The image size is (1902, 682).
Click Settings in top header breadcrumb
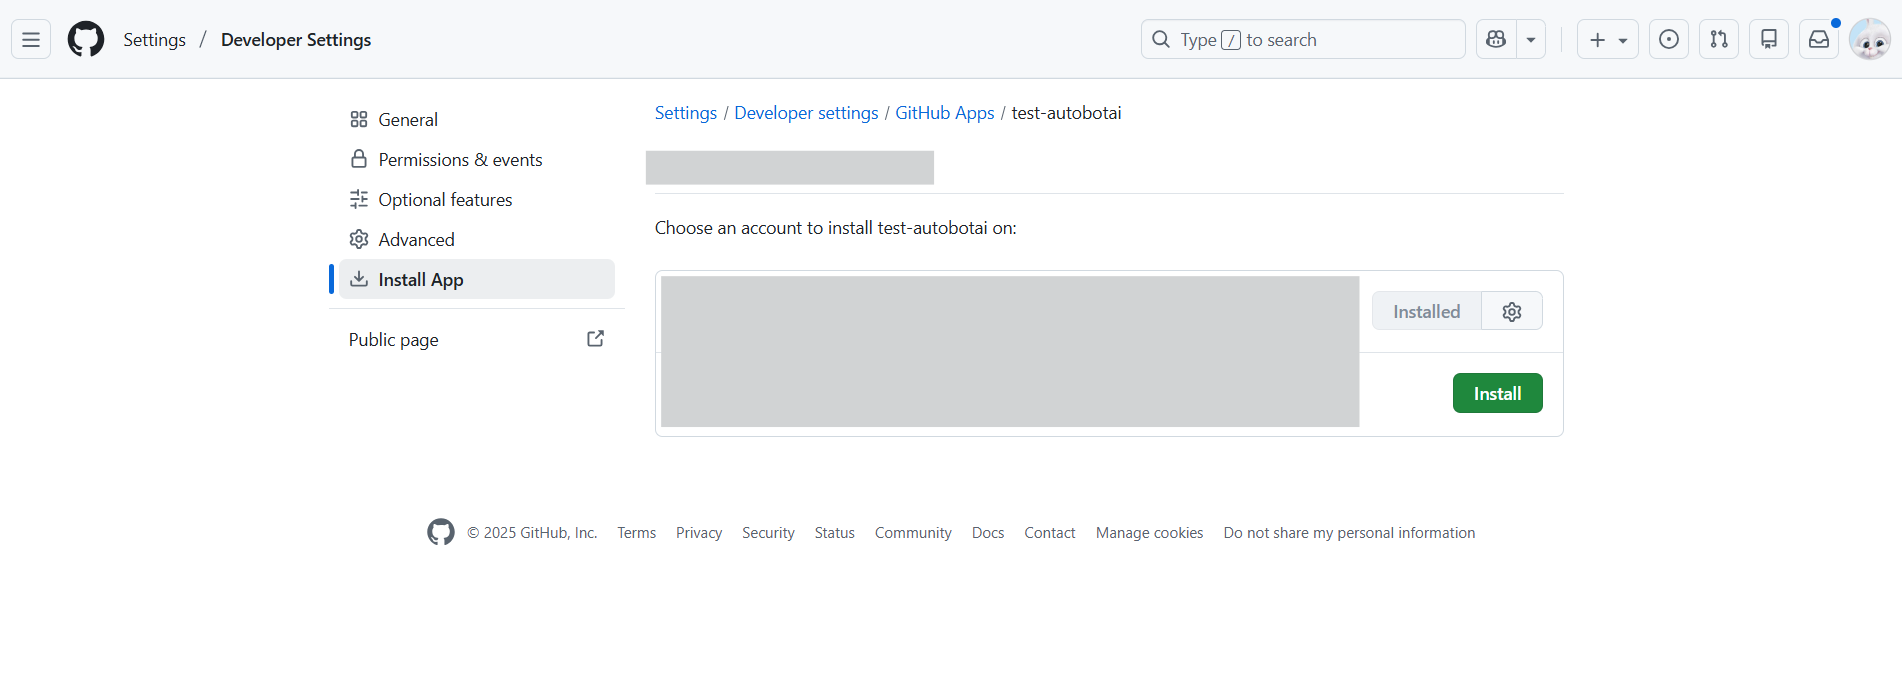[155, 40]
